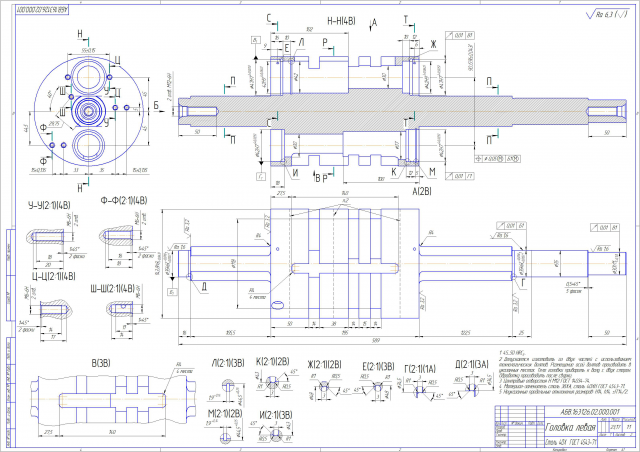Screen dimensions: 640x452
Task: Select the part name Головка левая
Action: click(x=571, y=427)
